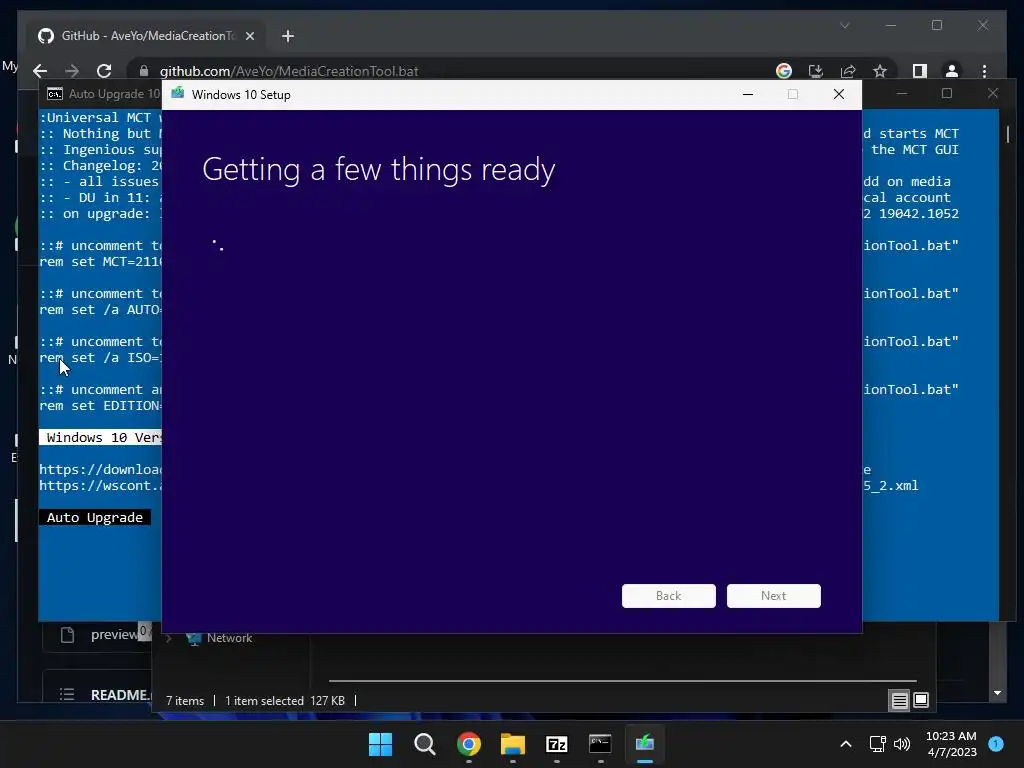The image size is (1024, 768).
Task: Close the Windows 10 Setup dialog
Action: coord(839,94)
